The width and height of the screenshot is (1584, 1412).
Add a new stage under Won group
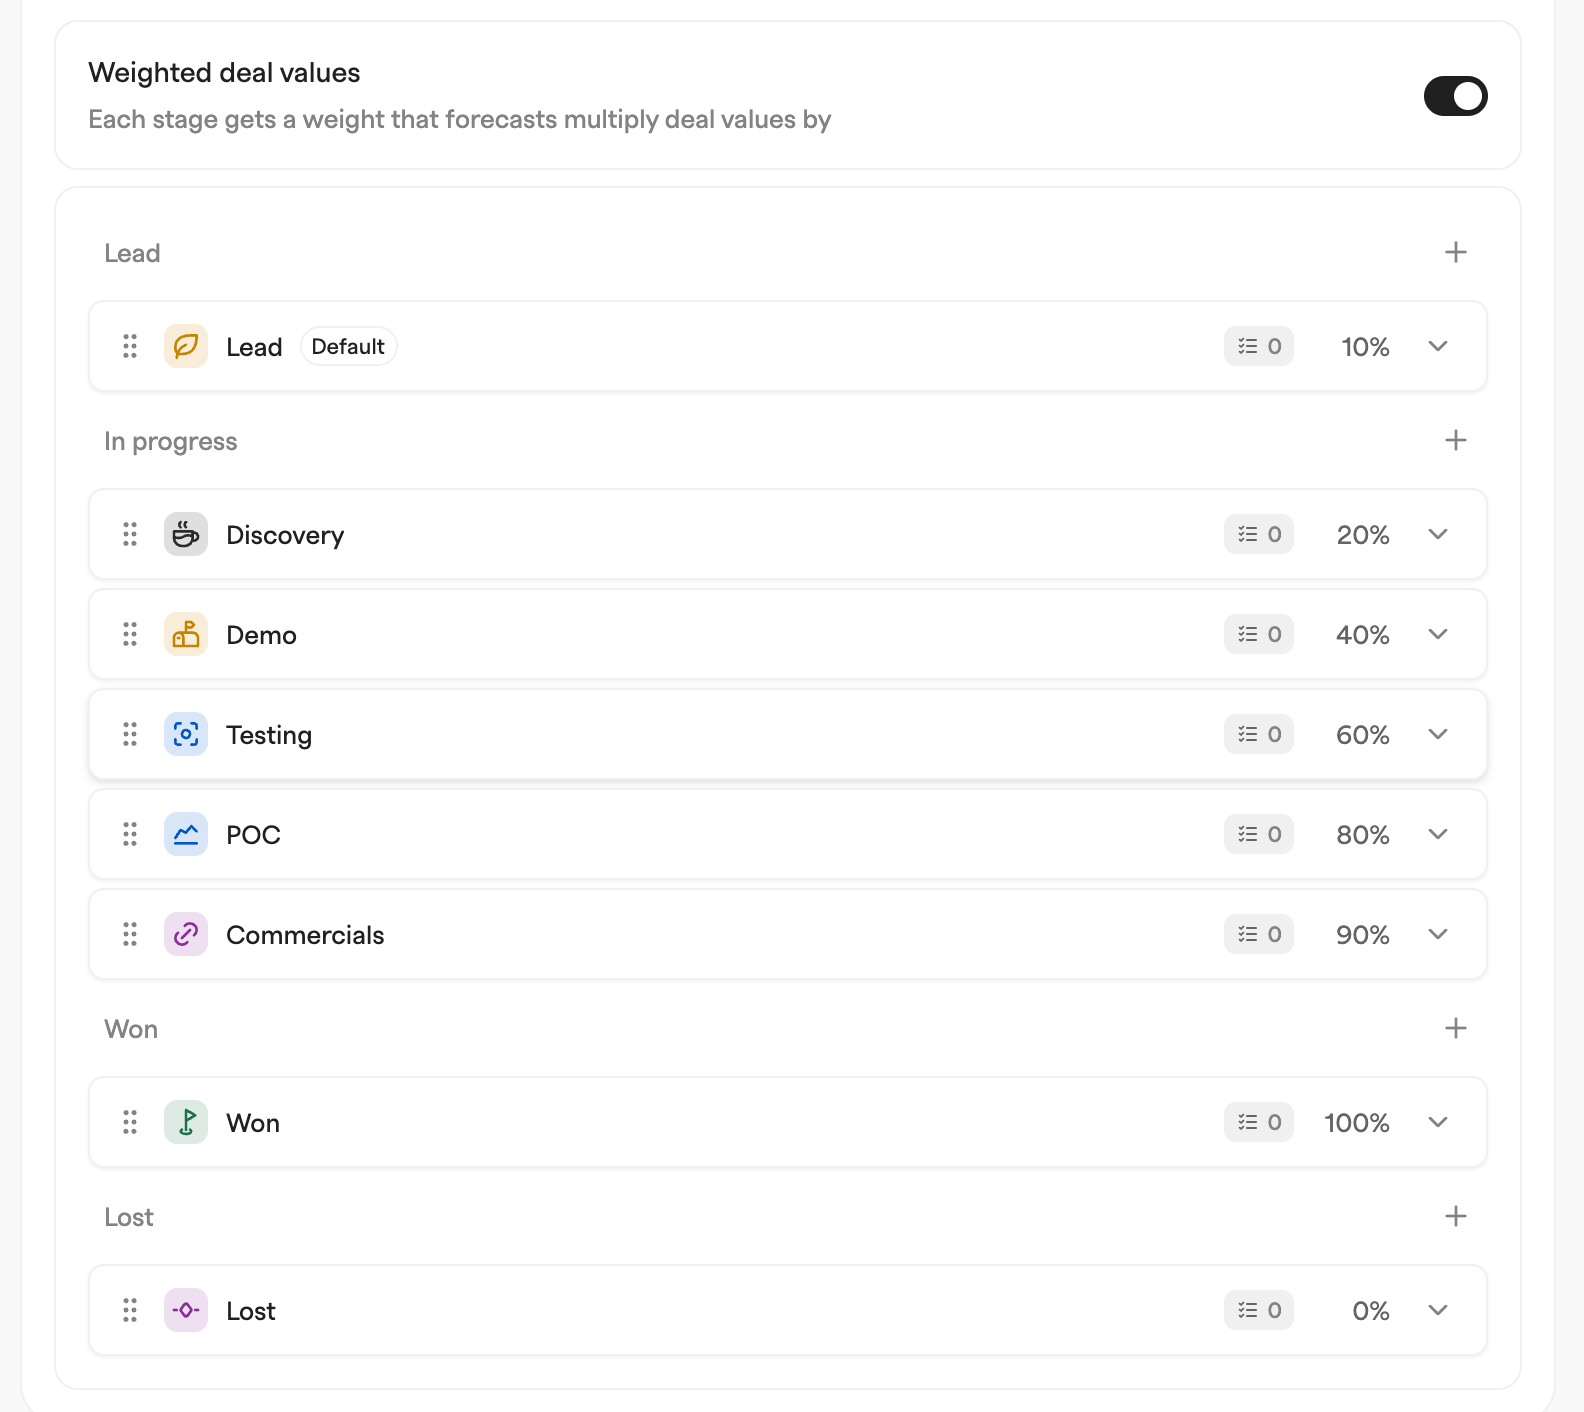pos(1456,1028)
